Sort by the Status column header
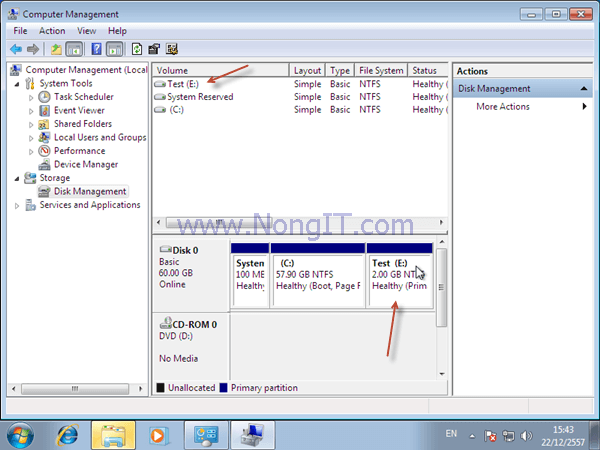 tap(428, 70)
